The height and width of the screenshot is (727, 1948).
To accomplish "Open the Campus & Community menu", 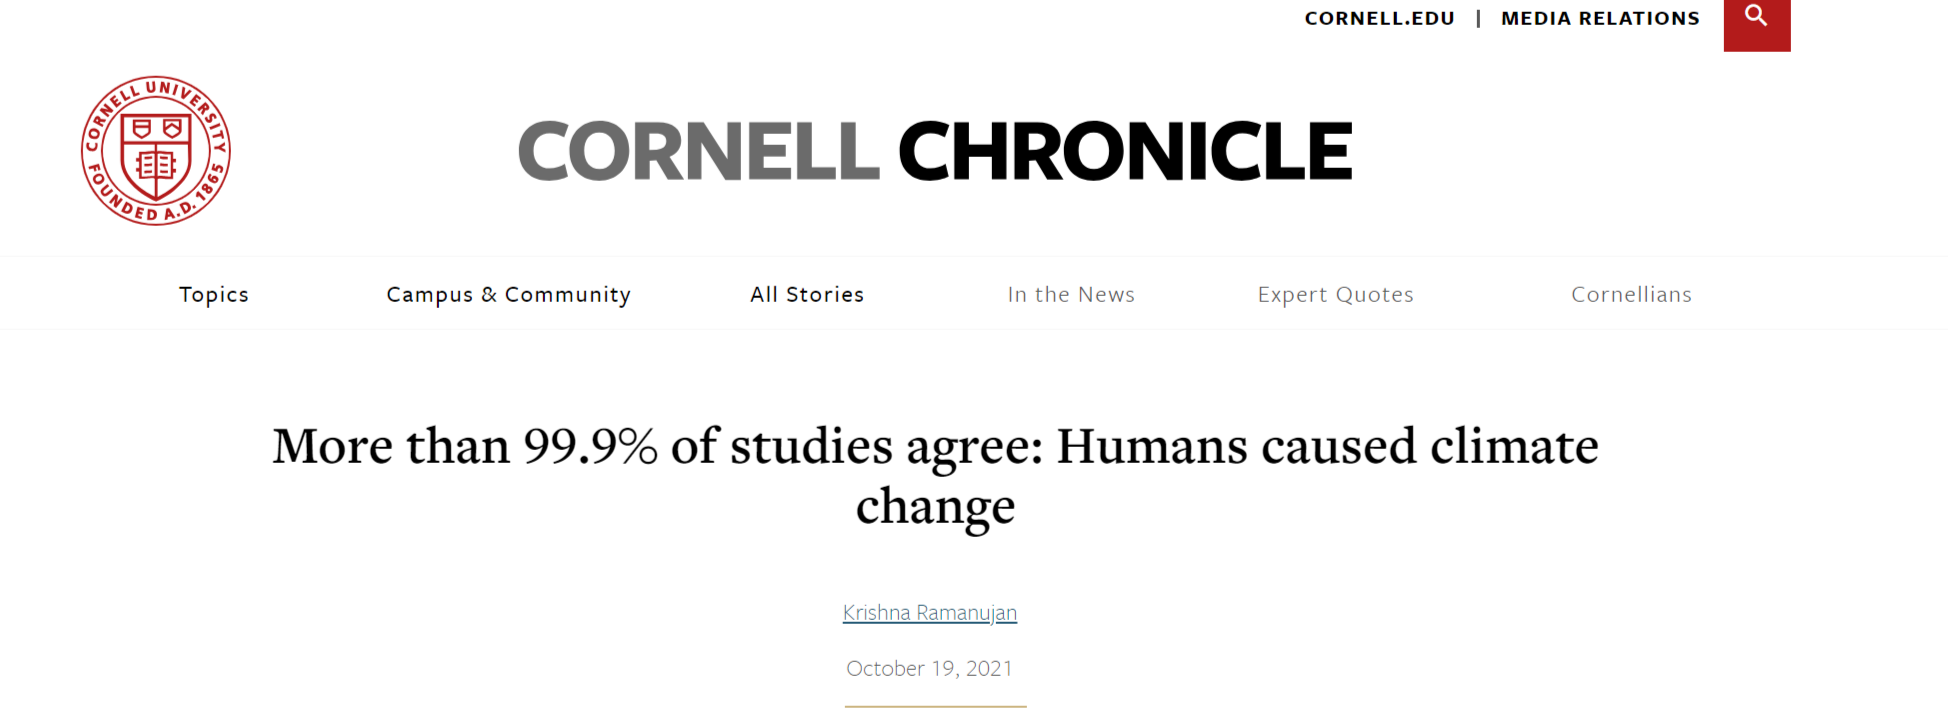I will coord(509,294).
